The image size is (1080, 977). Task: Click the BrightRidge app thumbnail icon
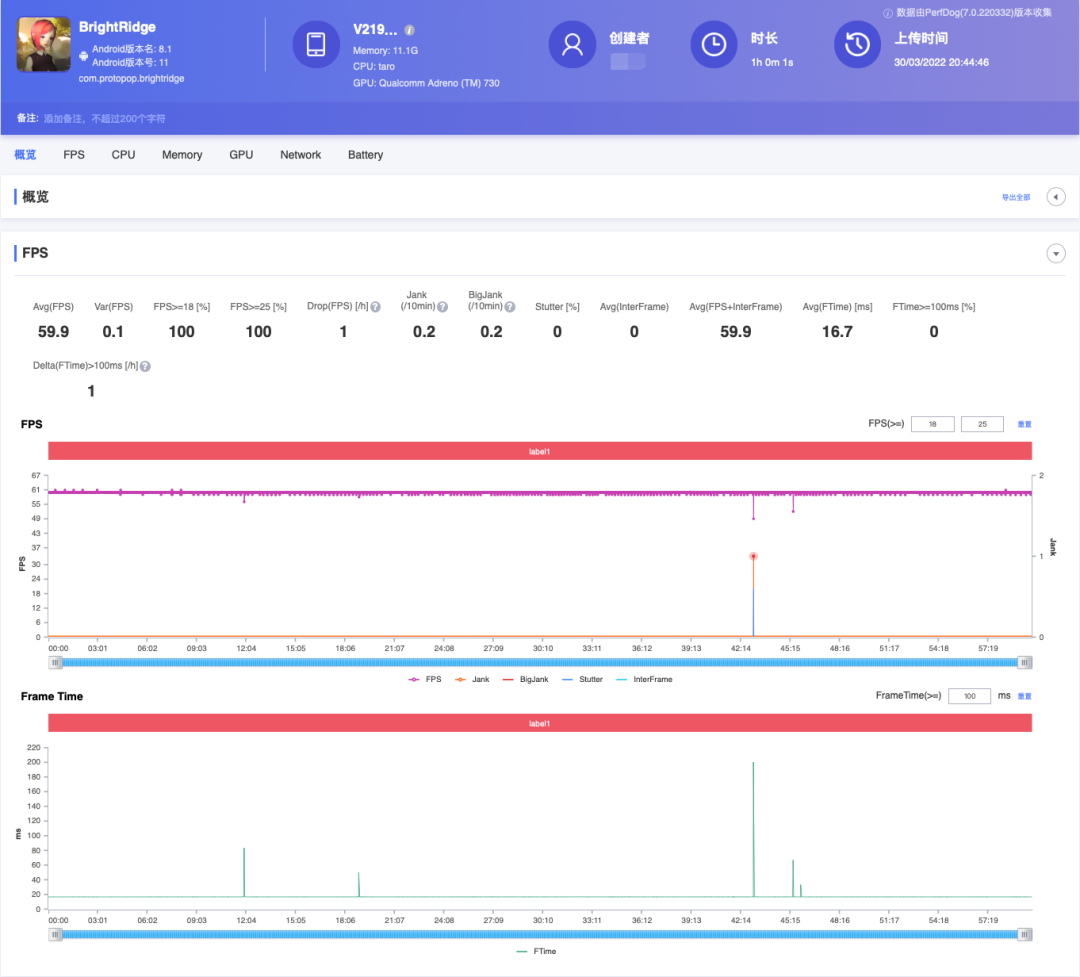pyautogui.click(x=44, y=44)
